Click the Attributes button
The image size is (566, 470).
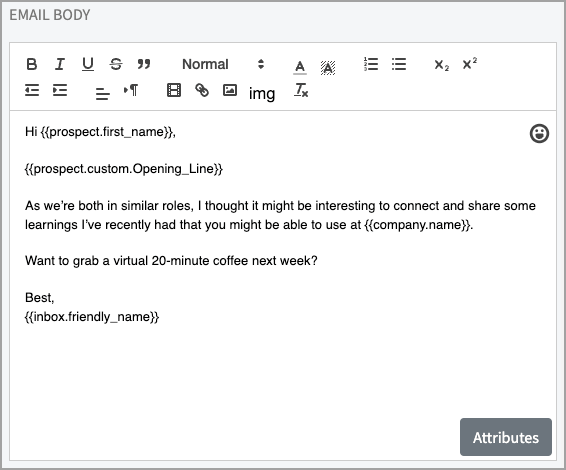point(506,437)
